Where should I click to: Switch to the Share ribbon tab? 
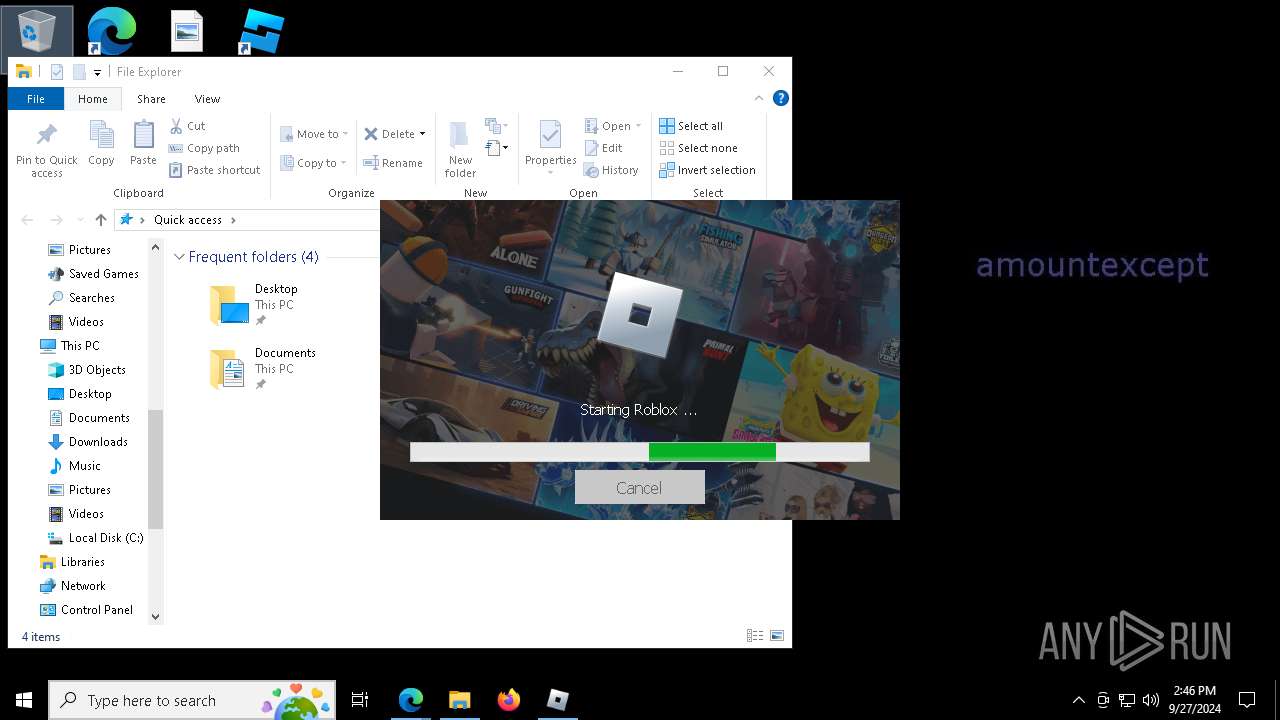(151, 99)
